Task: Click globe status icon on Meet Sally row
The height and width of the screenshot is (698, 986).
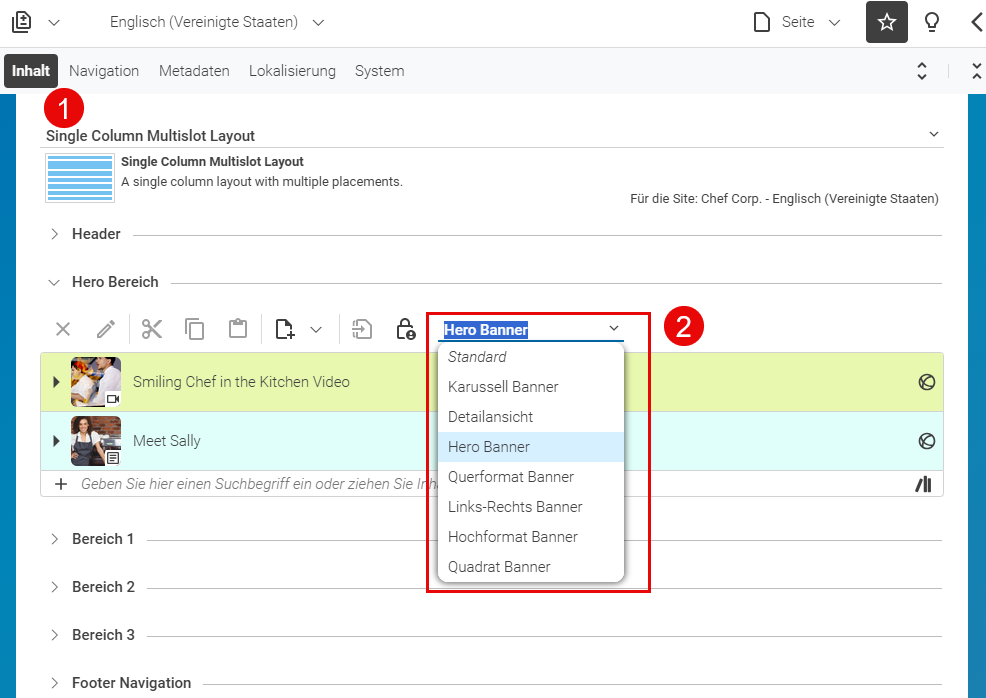Action: tap(926, 441)
